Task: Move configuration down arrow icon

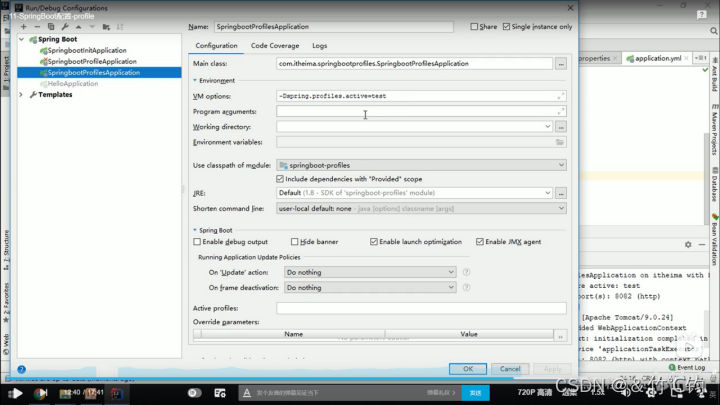Action: tap(92, 27)
